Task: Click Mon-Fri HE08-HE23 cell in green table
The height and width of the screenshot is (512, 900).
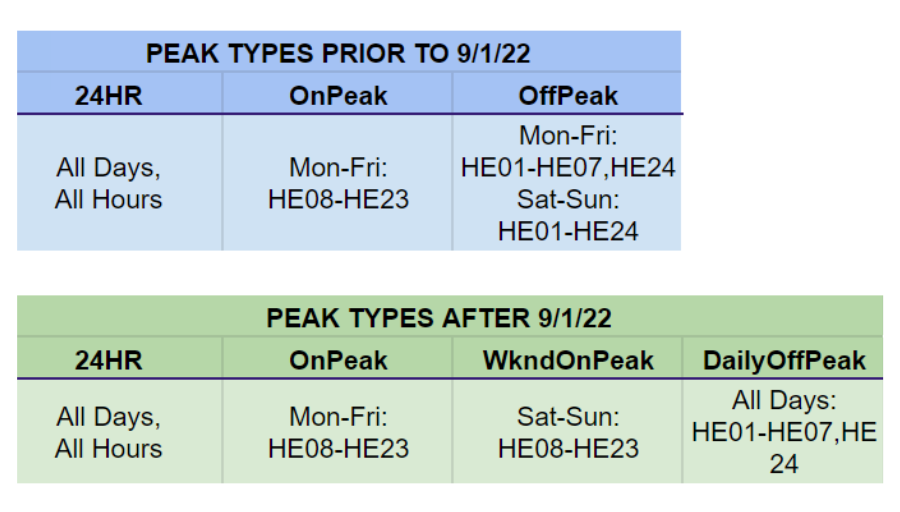Action: pyautogui.click(x=338, y=432)
